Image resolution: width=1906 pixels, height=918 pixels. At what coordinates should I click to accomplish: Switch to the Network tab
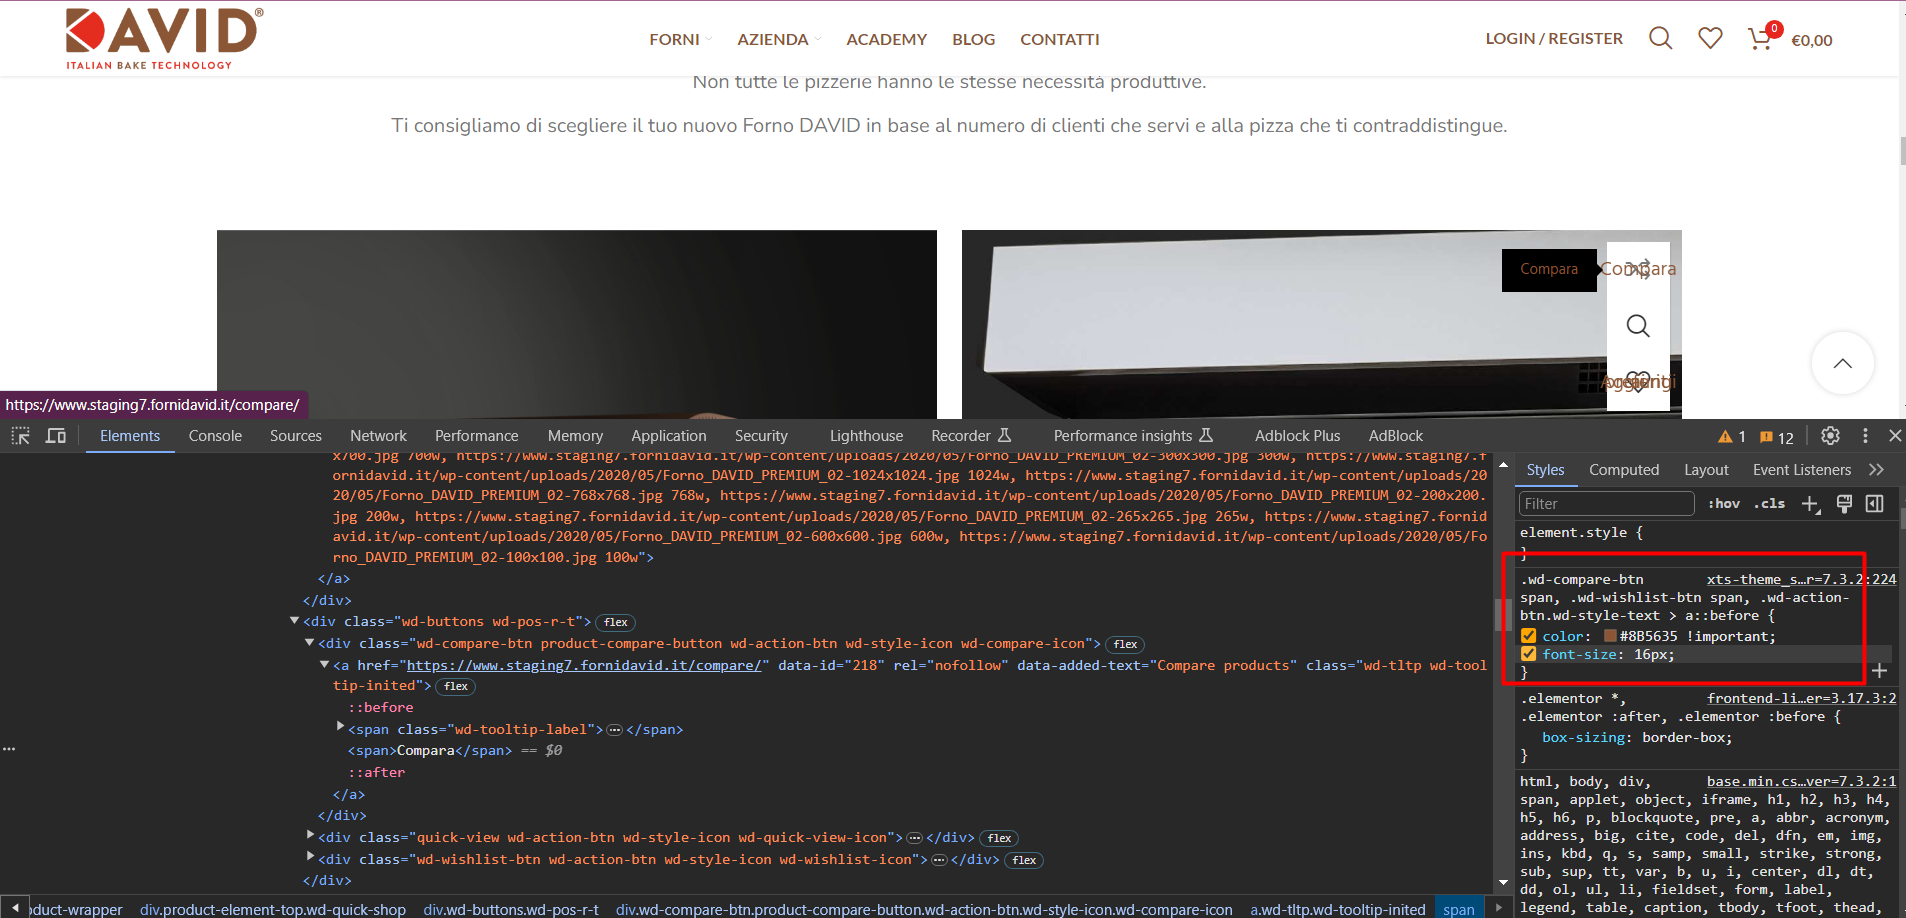(x=378, y=436)
